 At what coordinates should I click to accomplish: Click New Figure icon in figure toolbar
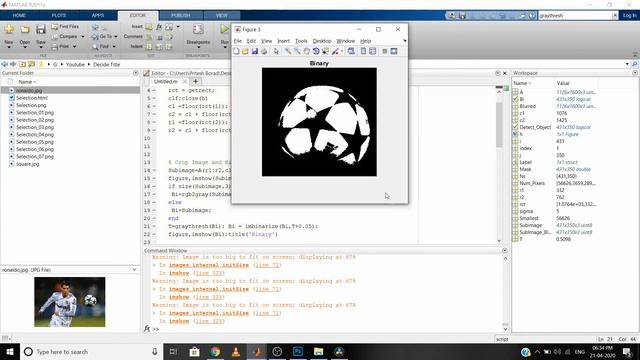(x=236, y=51)
